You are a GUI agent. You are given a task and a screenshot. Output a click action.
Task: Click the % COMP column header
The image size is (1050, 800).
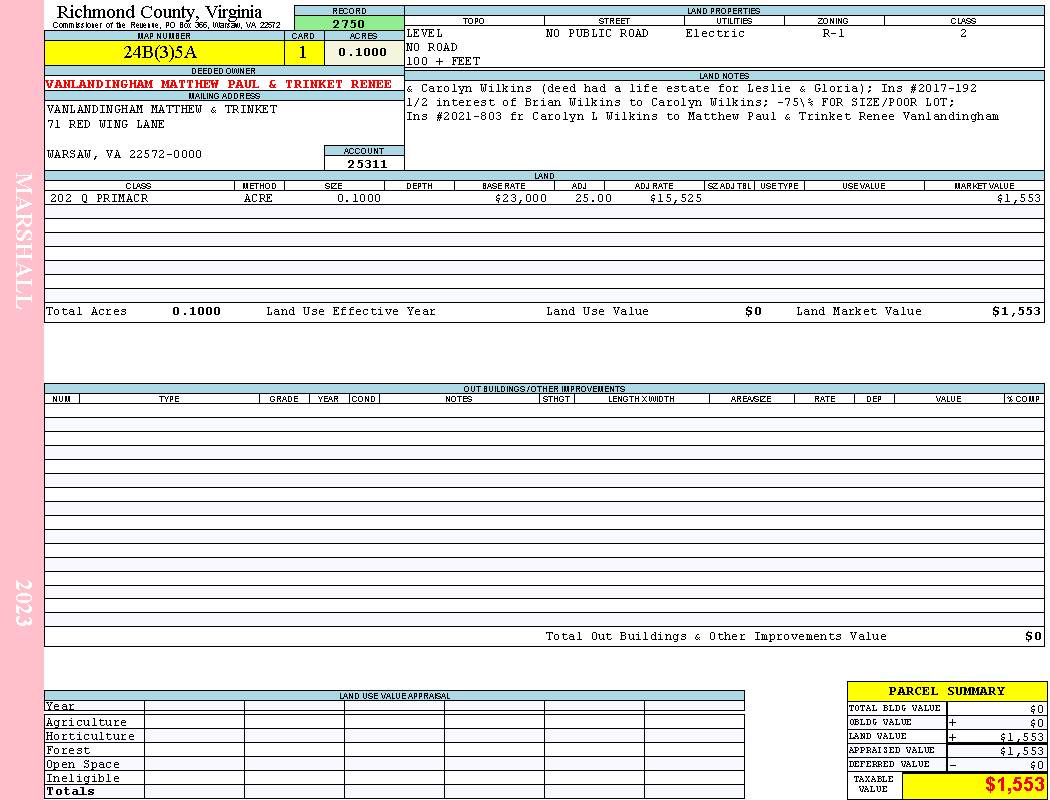coord(1023,399)
